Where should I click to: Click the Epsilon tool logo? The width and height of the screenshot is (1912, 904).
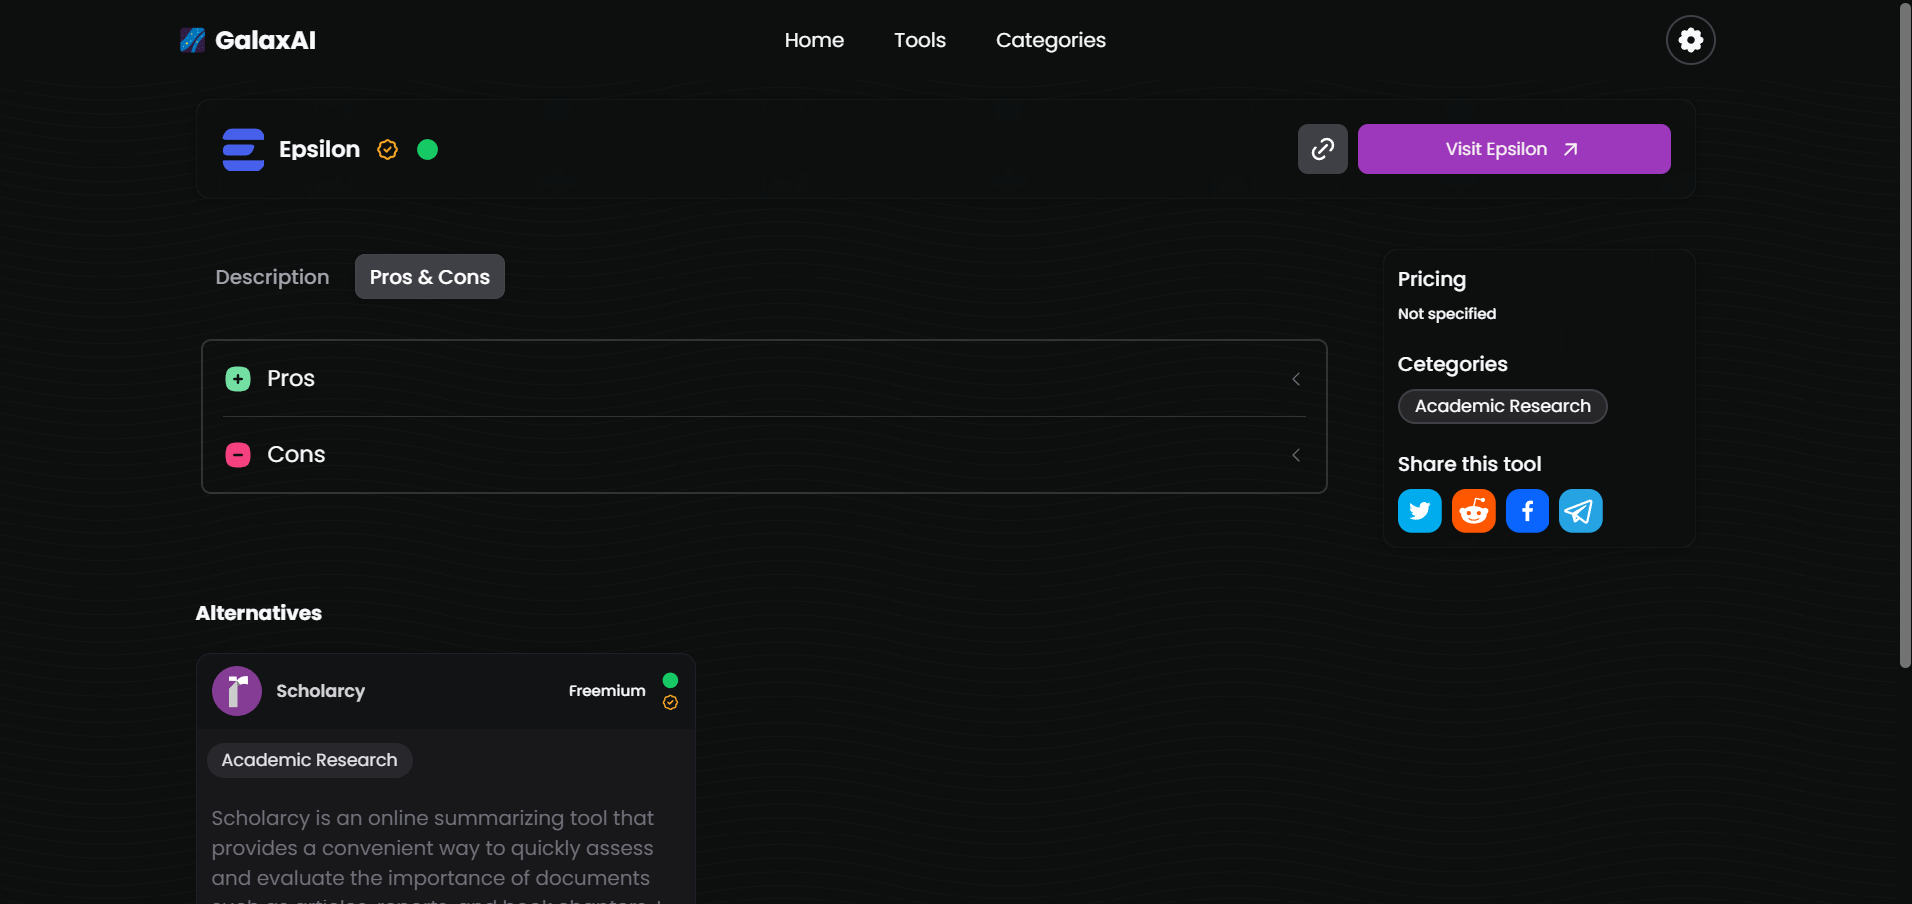243,149
